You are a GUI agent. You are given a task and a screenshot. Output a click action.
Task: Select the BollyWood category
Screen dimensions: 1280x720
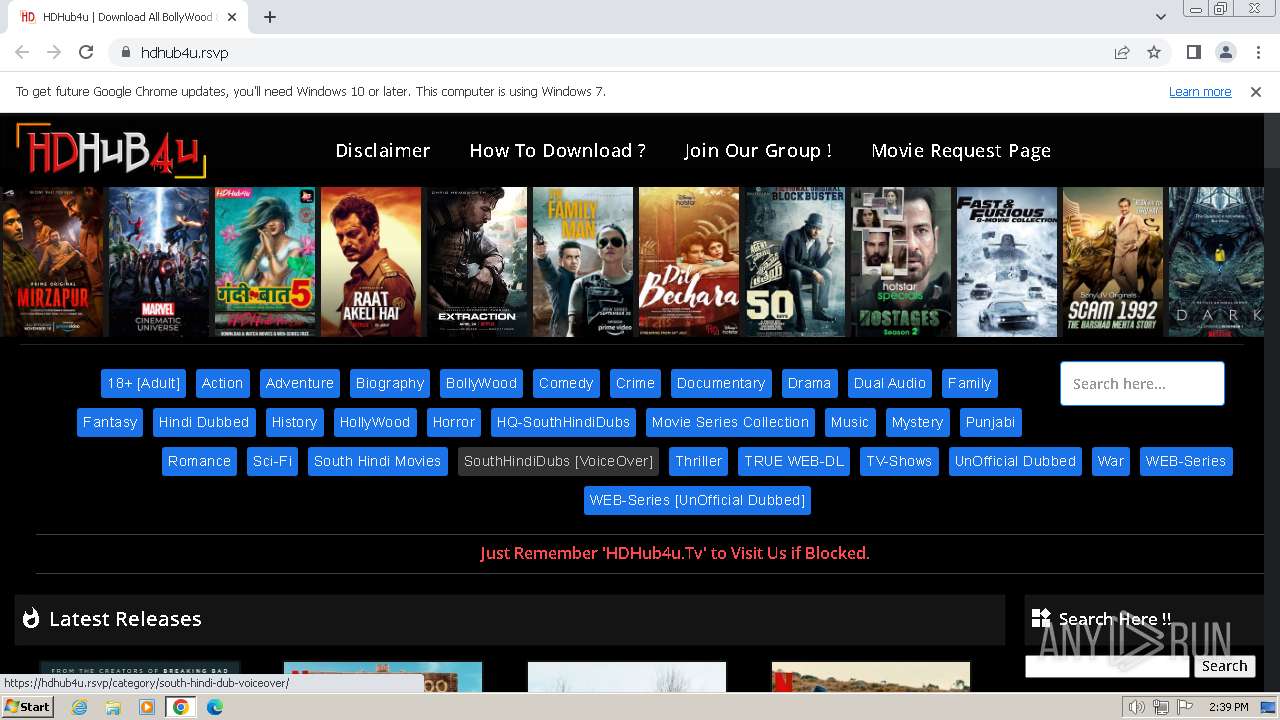point(481,383)
